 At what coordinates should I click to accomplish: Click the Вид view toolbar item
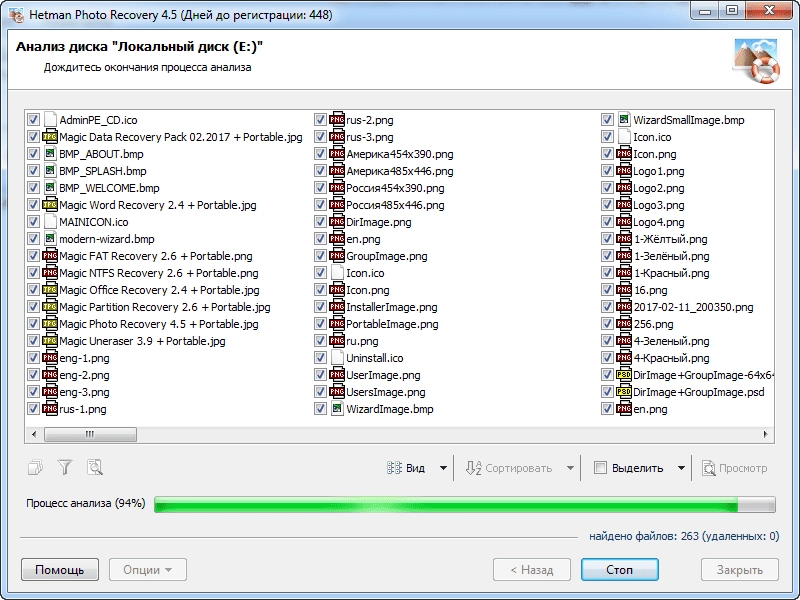tap(406, 468)
